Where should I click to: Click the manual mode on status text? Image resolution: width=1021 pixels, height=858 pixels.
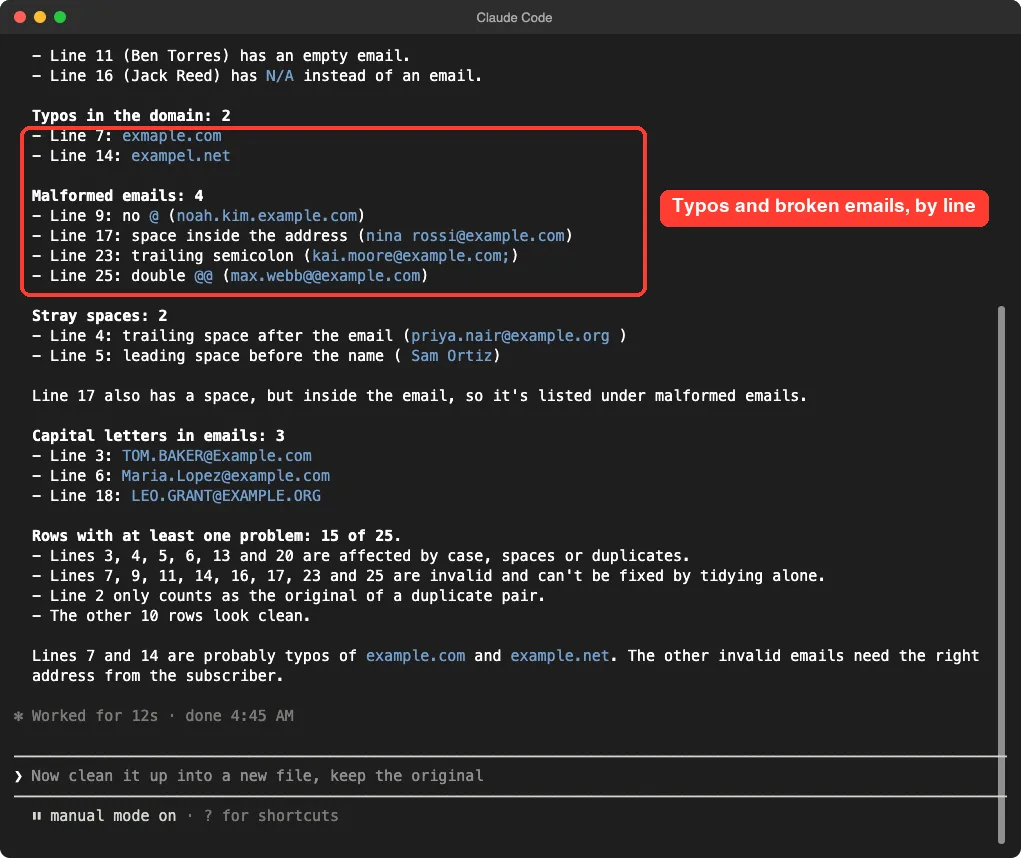(x=113, y=816)
